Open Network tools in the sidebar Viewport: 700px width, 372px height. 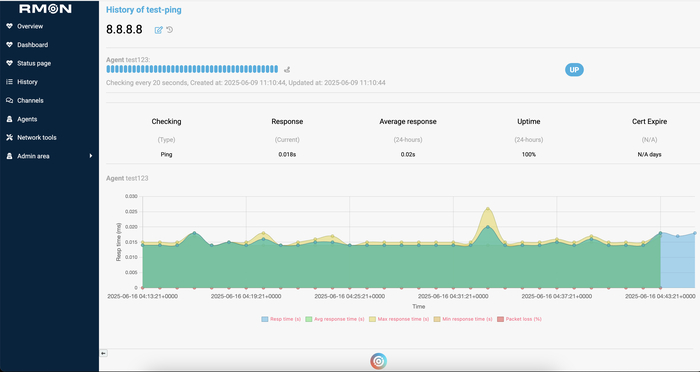pyautogui.click(x=37, y=138)
